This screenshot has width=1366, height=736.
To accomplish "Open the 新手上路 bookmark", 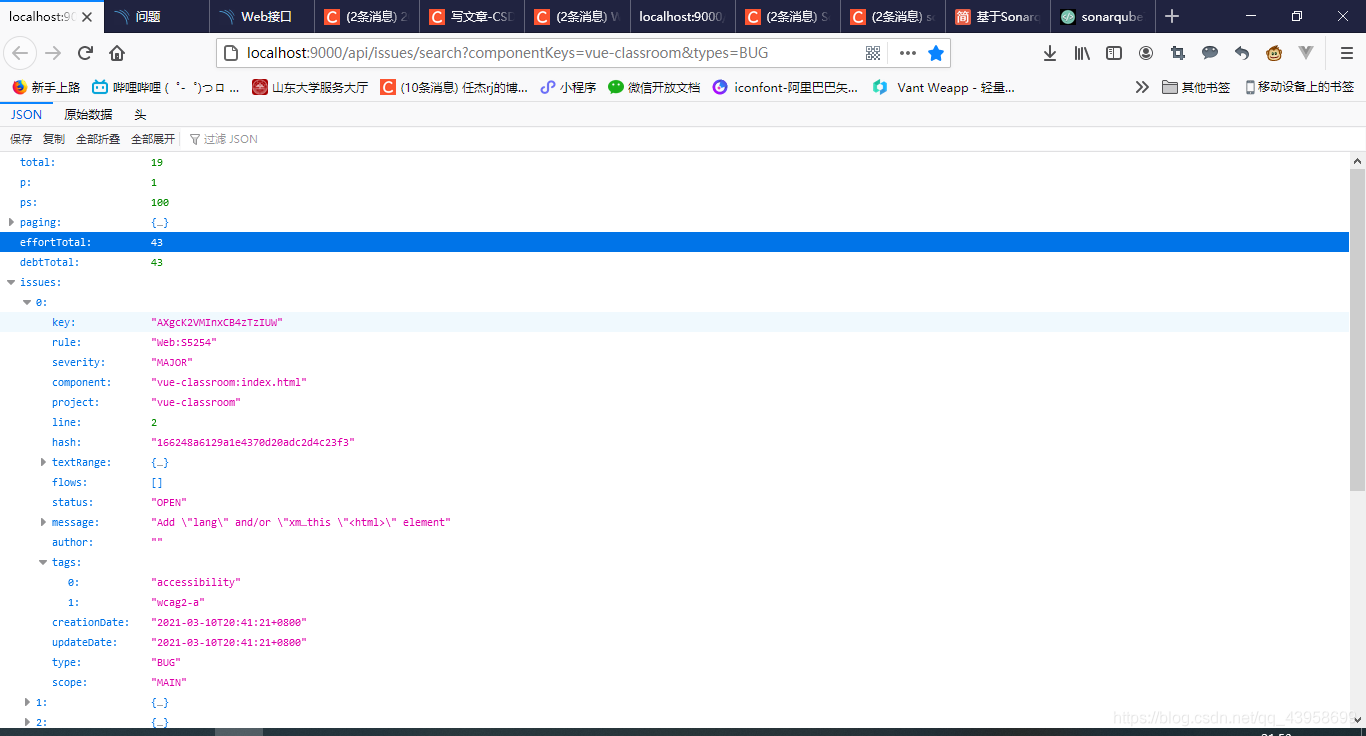I will [46, 87].
